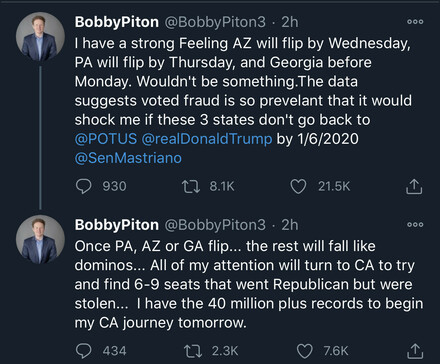The image size is (440, 364).
Task: Open BobbyPiton profile photo on second tweet
Action: tap(40, 239)
